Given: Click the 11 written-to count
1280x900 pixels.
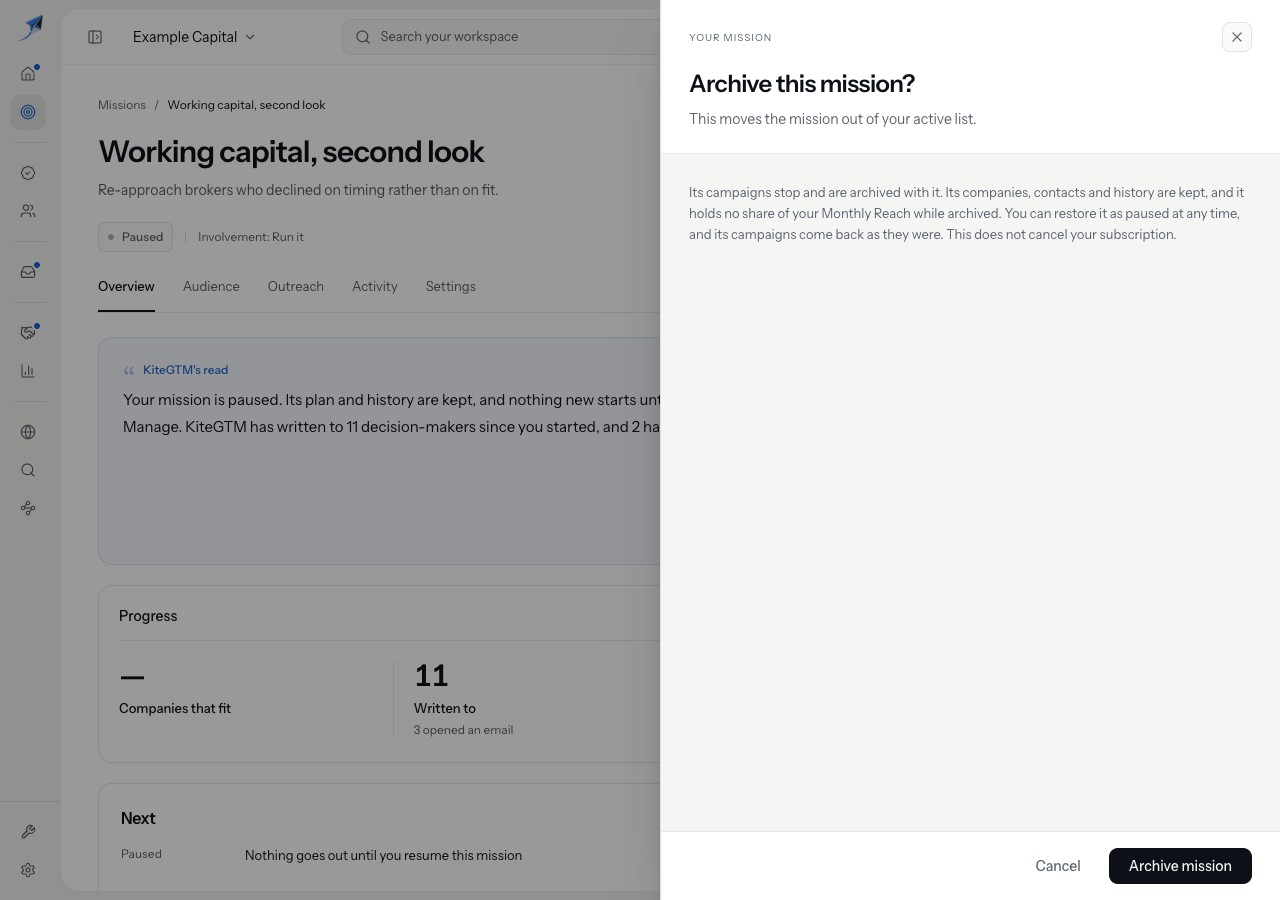Looking at the screenshot, I should pos(431,676).
